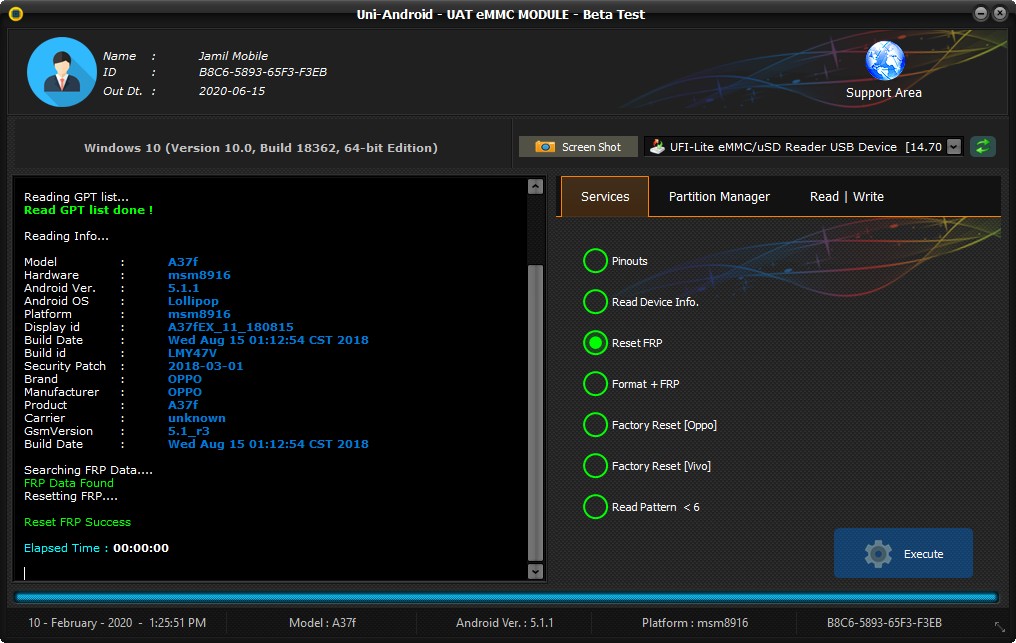Select the Pinouts radio option
Viewport: 1016px width, 643px height.
pyautogui.click(x=595, y=261)
